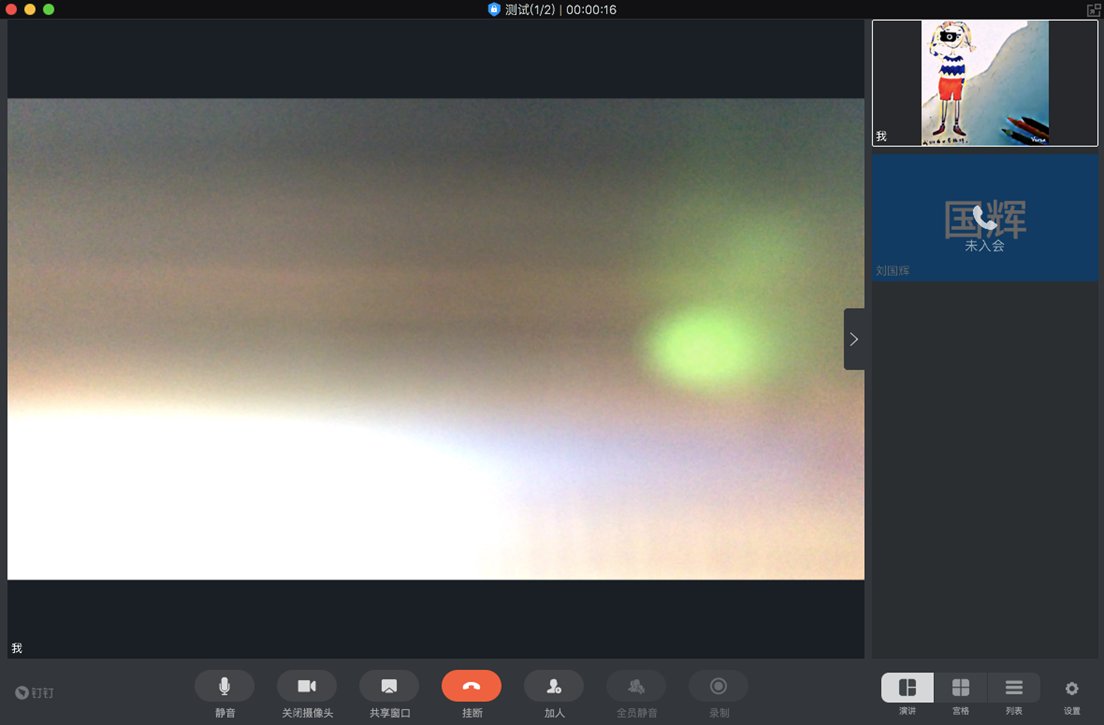The width and height of the screenshot is (1104, 725).
Task: Click the DingTalk 钉钉 logo
Action: click(x=35, y=693)
